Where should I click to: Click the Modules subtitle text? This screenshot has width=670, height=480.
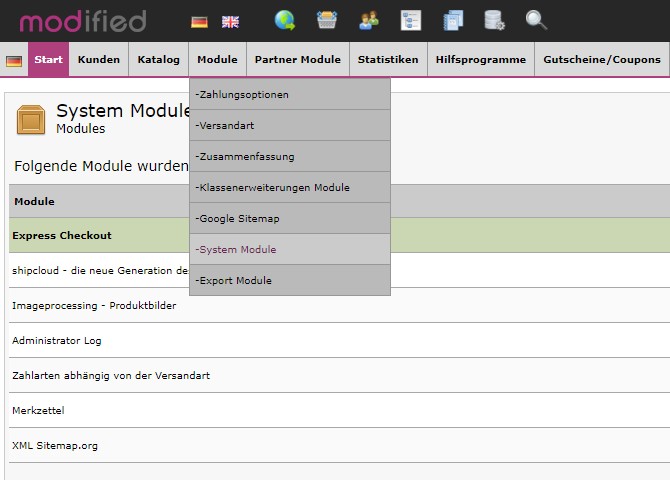[x=81, y=129]
